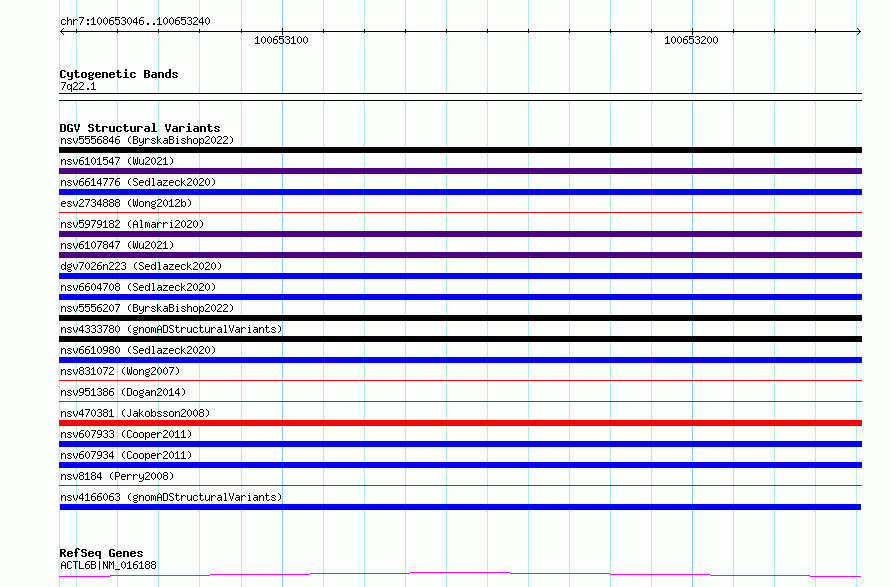The height and width of the screenshot is (587, 890).
Task: Click the nsv6101547 (Wu2021) label
Action: click(117, 161)
